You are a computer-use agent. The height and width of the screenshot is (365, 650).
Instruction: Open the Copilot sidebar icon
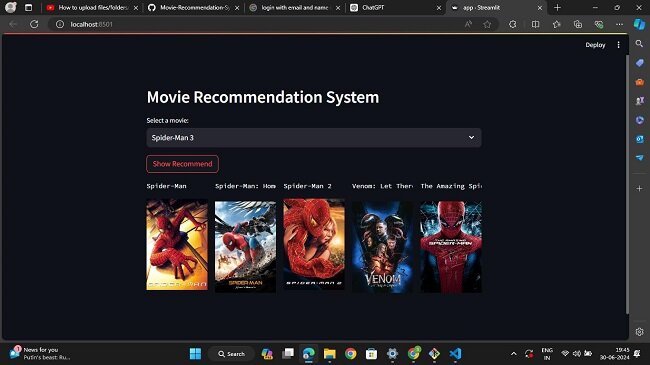(639, 24)
